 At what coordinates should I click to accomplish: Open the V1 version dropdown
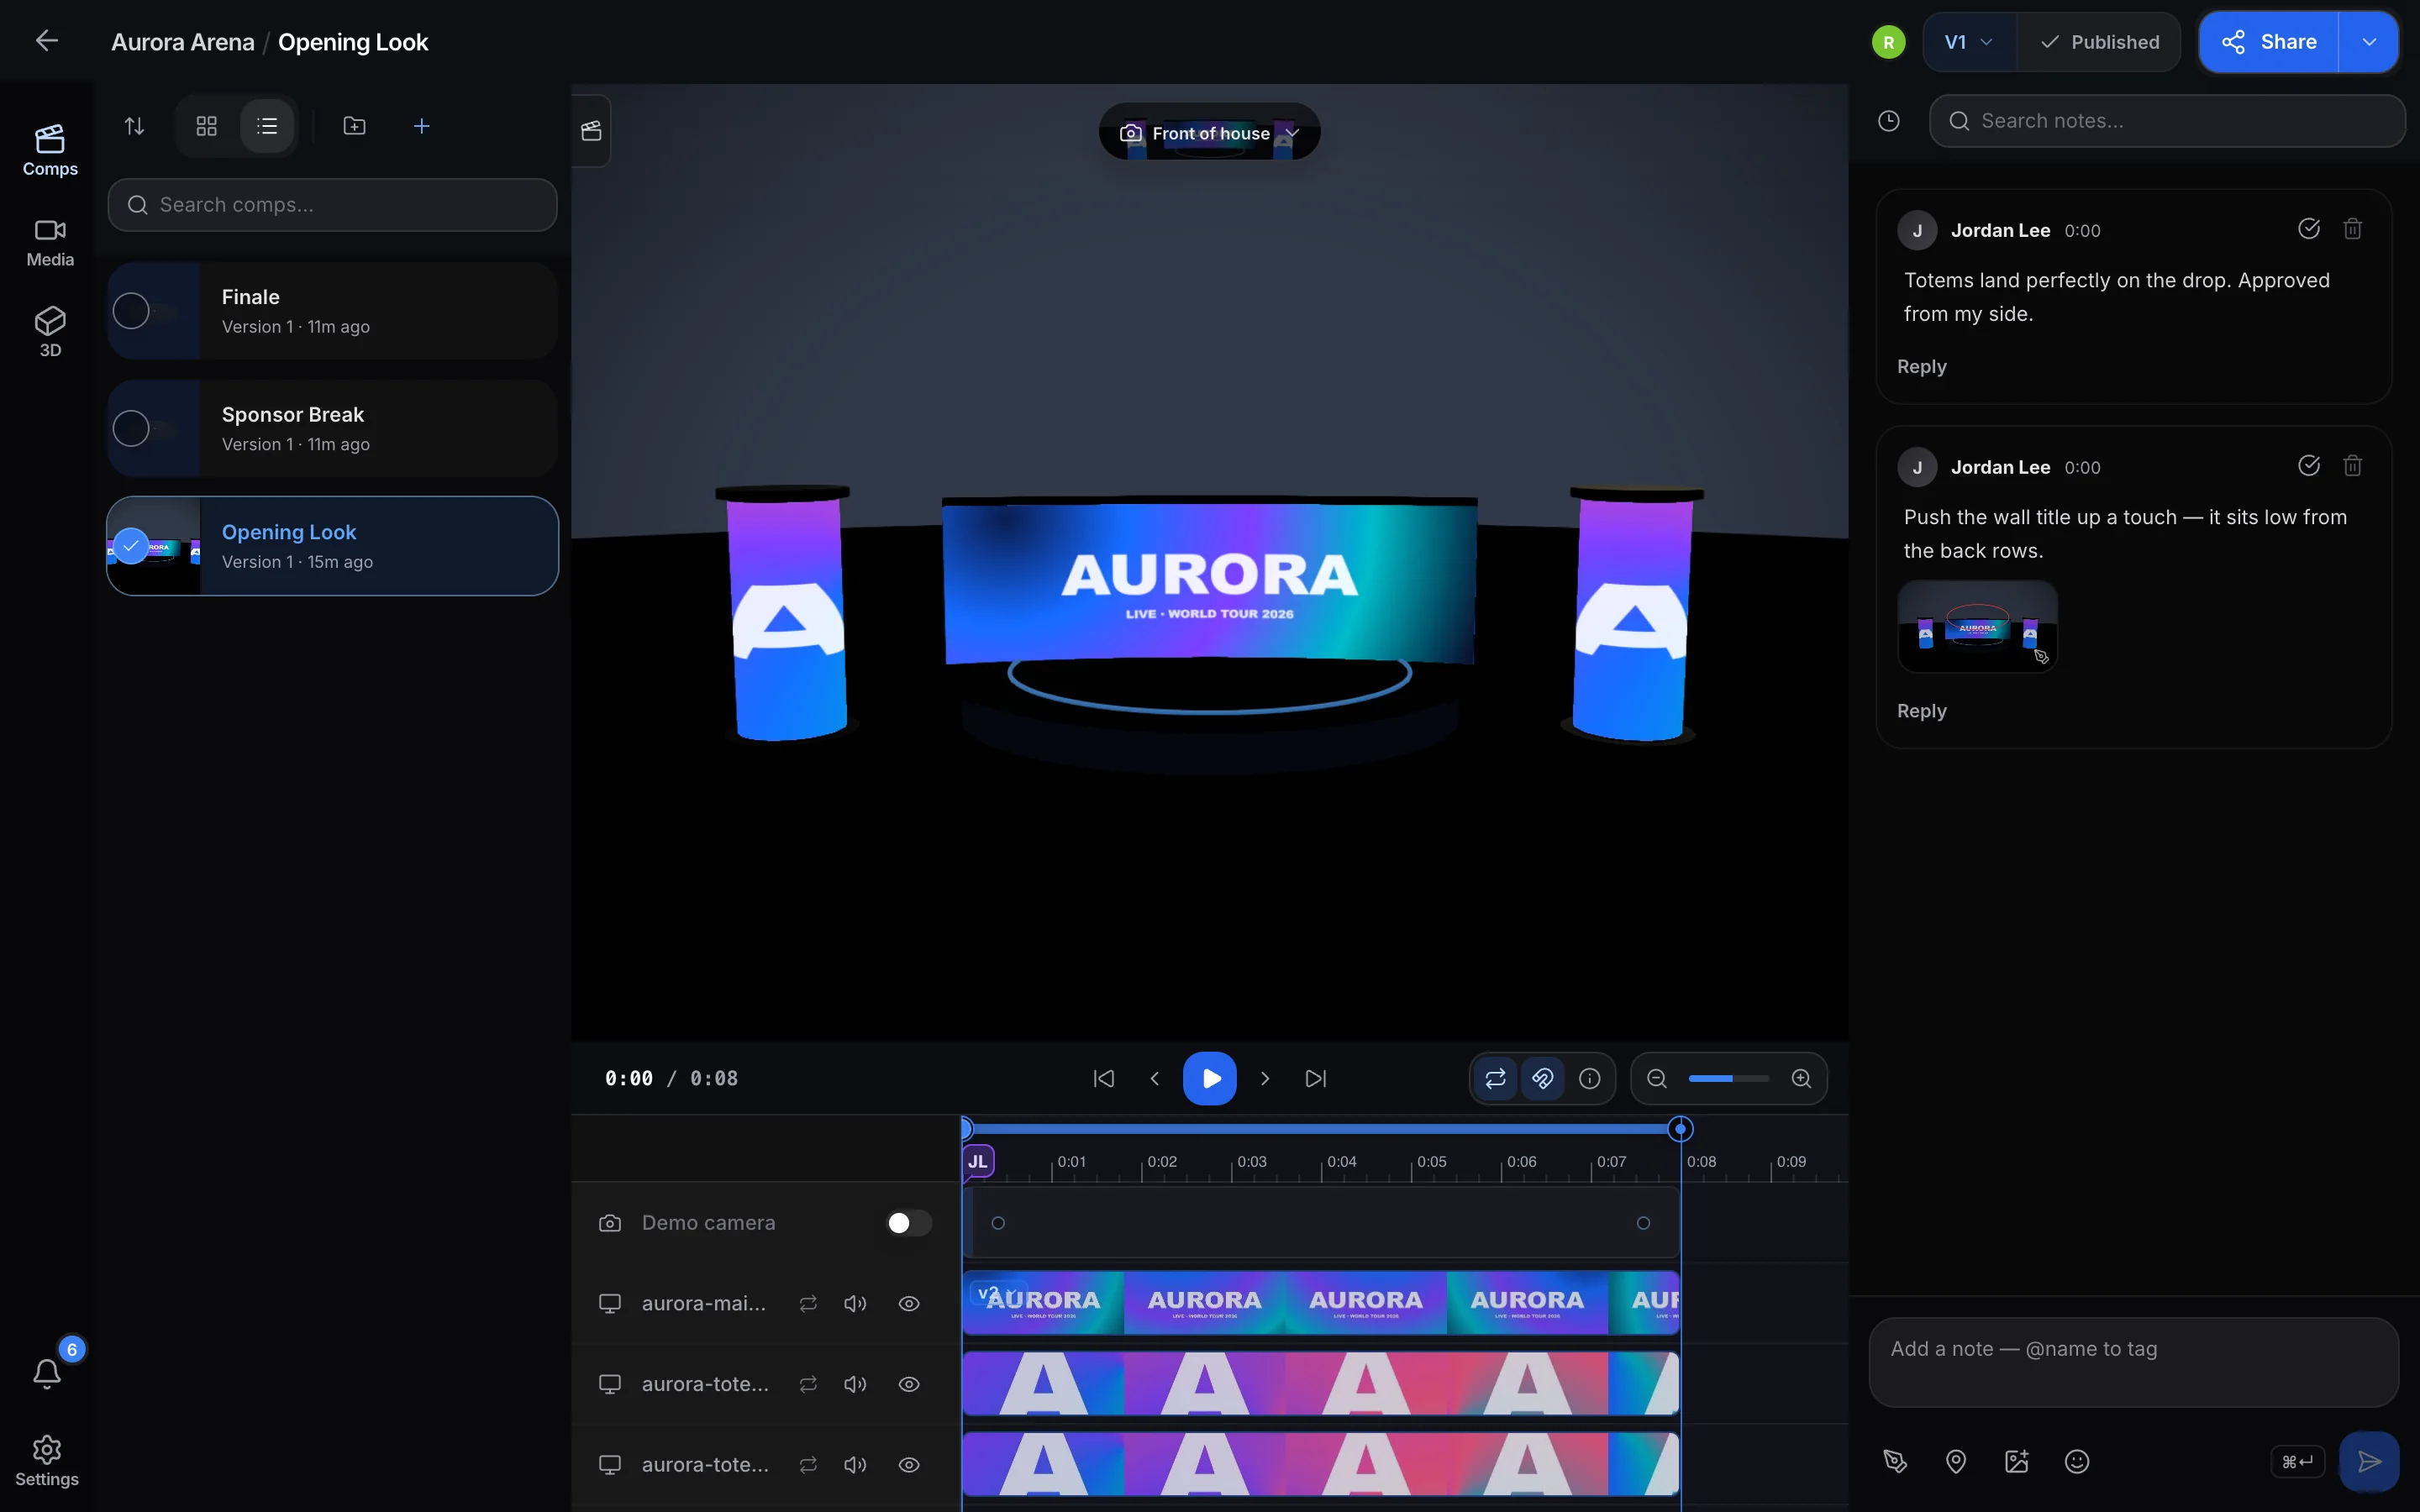pyautogui.click(x=1969, y=42)
